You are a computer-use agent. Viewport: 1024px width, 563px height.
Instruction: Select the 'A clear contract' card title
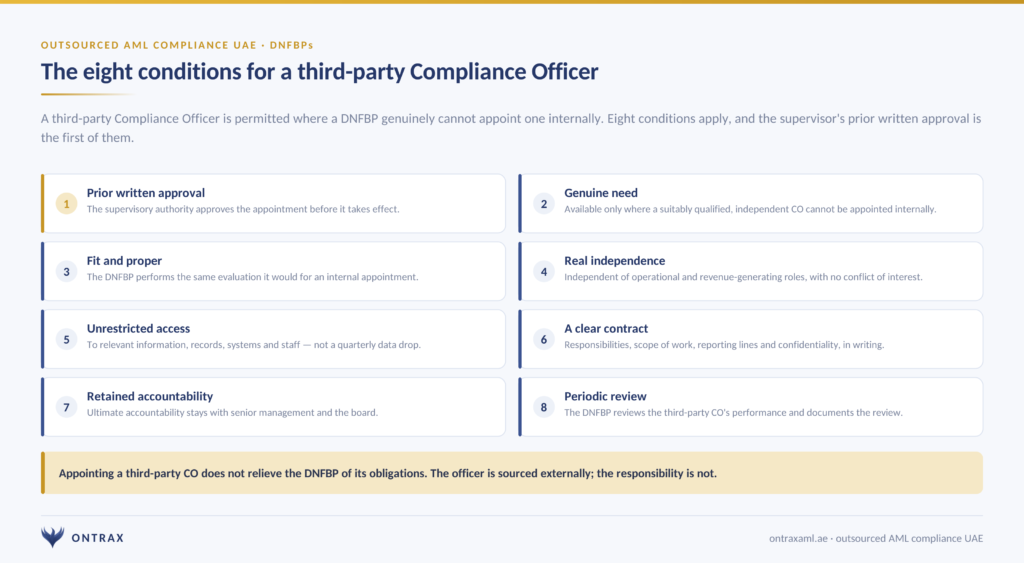[x=606, y=329]
